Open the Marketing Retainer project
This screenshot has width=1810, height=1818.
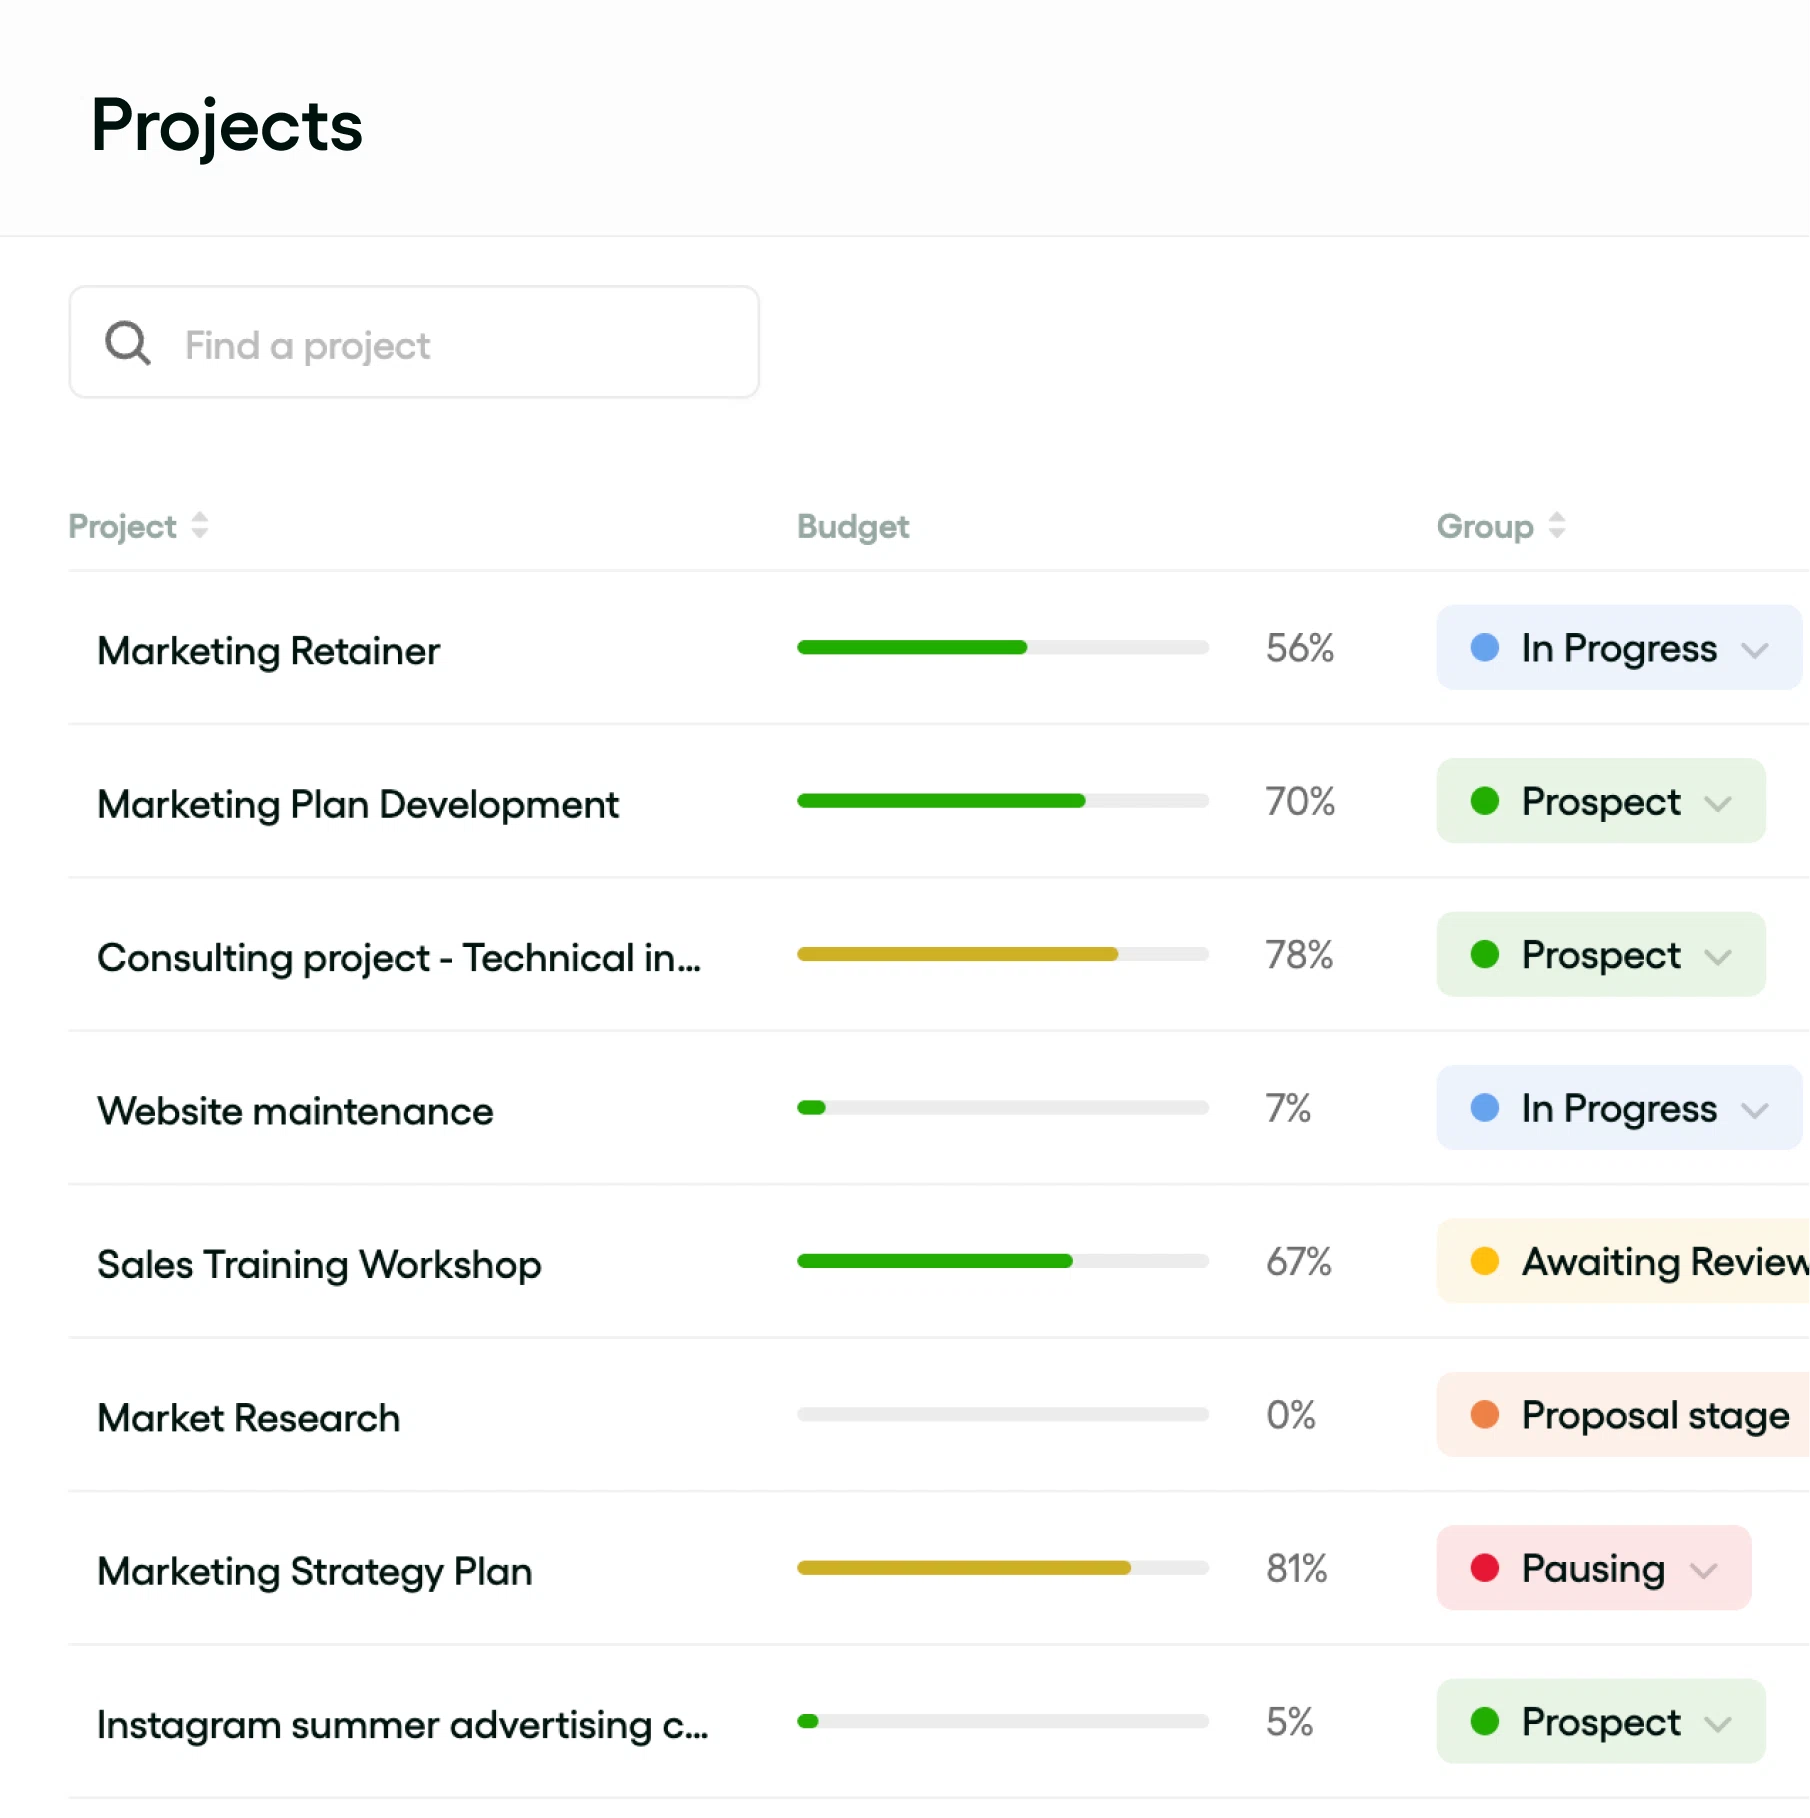[268, 651]
